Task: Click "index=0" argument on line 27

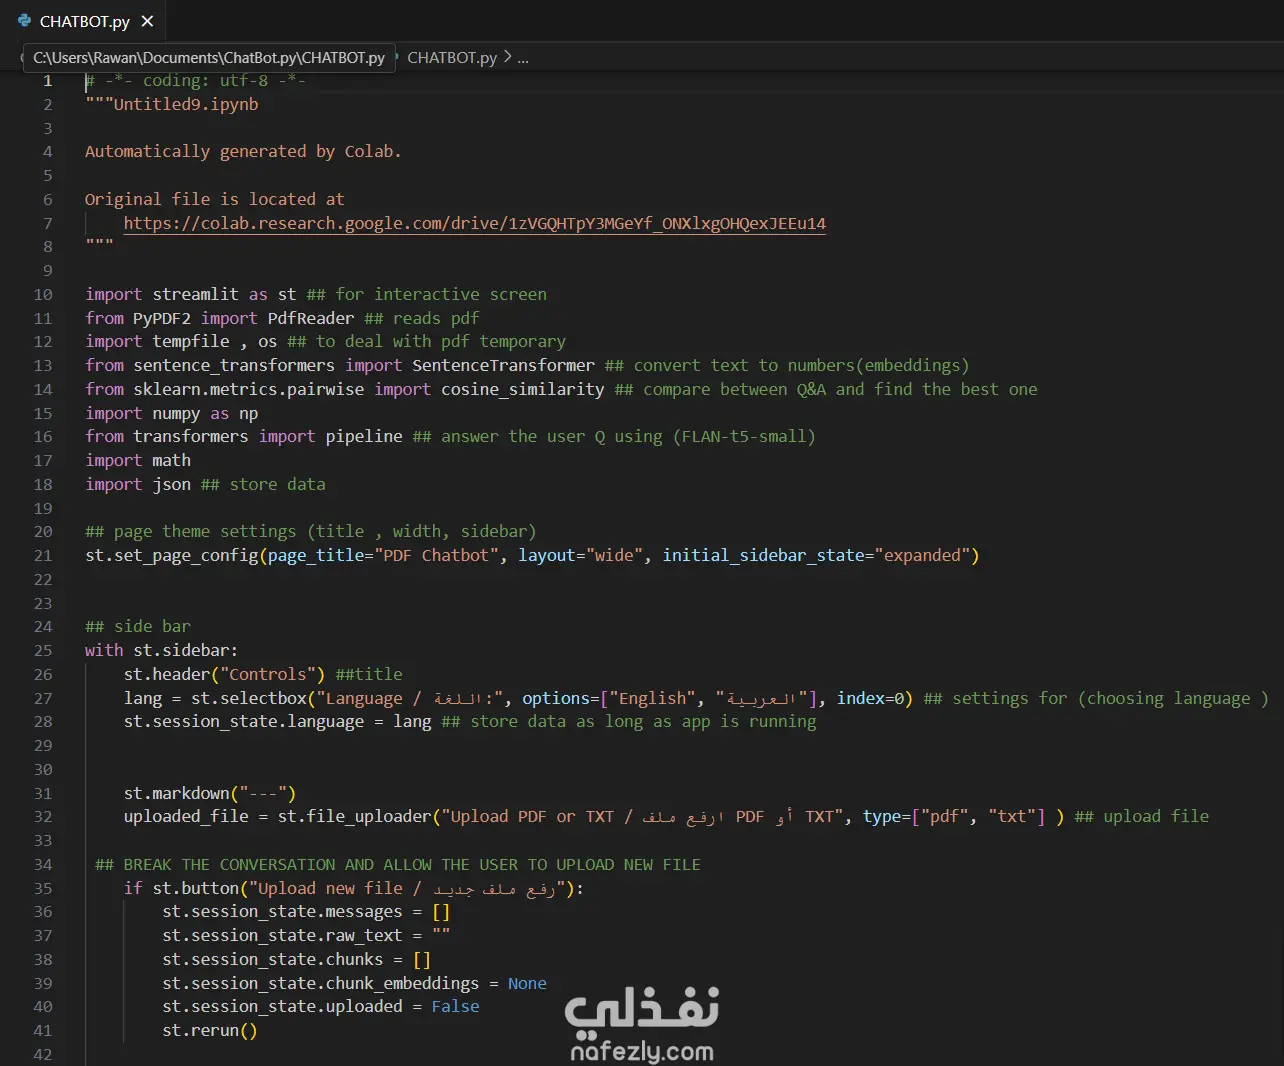Action: point(870,699)
